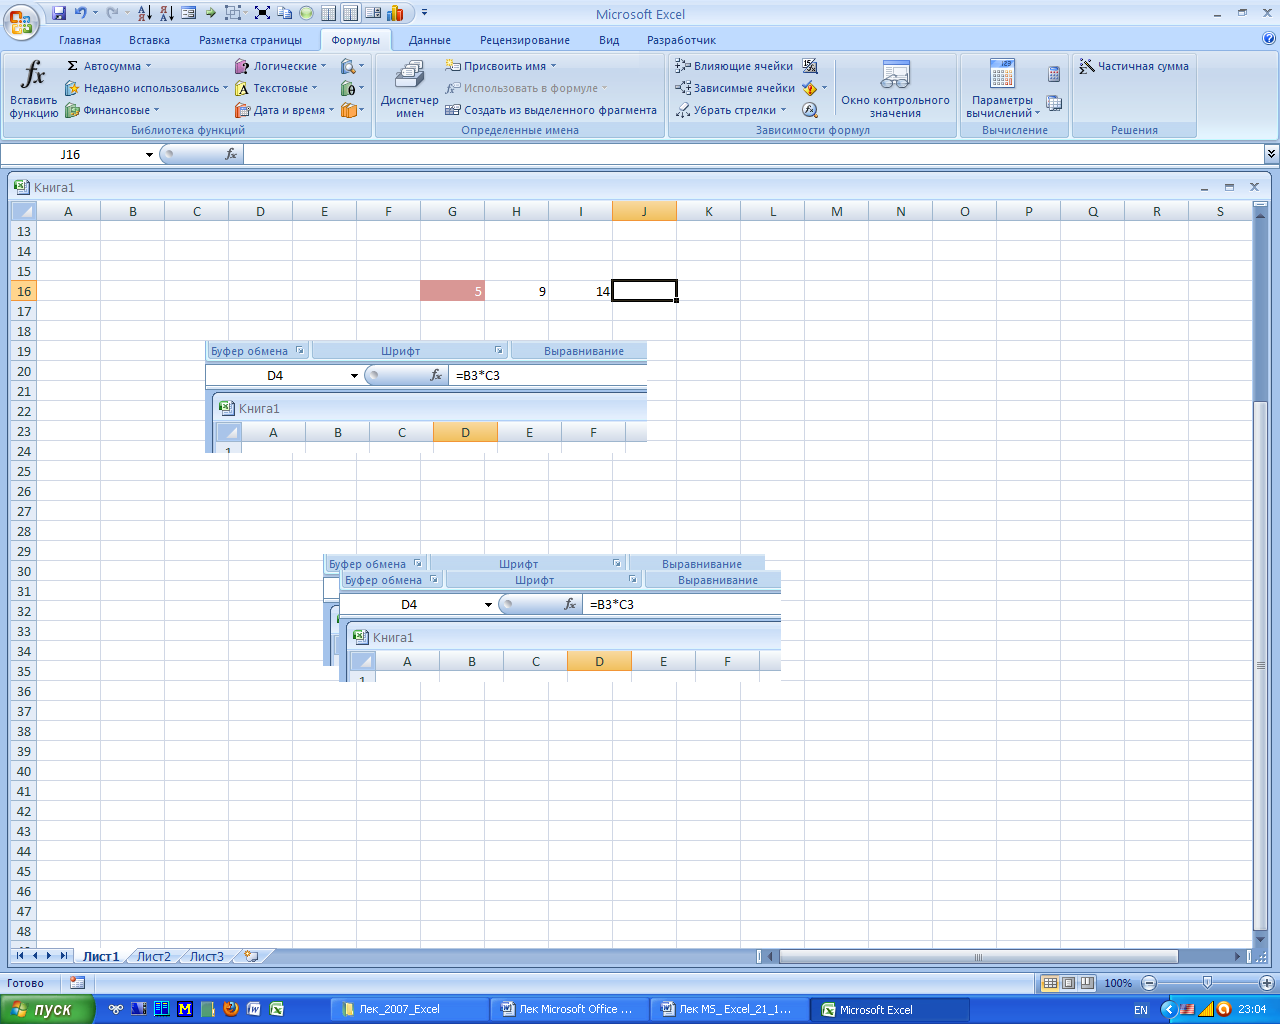
Task: Open the Разработчик ribbon tab
Action: (681, 40)
